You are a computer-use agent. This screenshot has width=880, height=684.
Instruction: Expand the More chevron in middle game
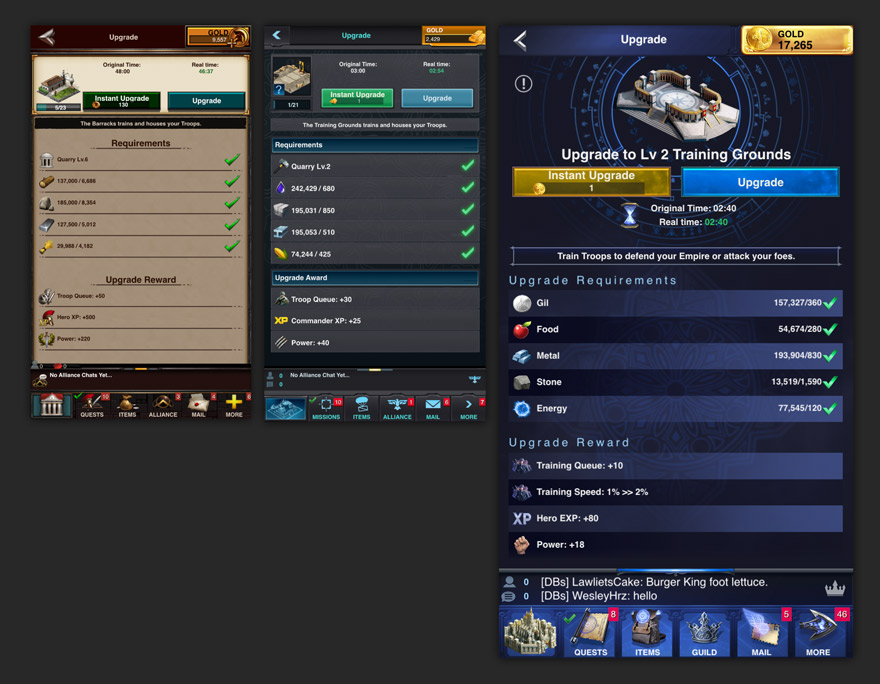(469, 408)
